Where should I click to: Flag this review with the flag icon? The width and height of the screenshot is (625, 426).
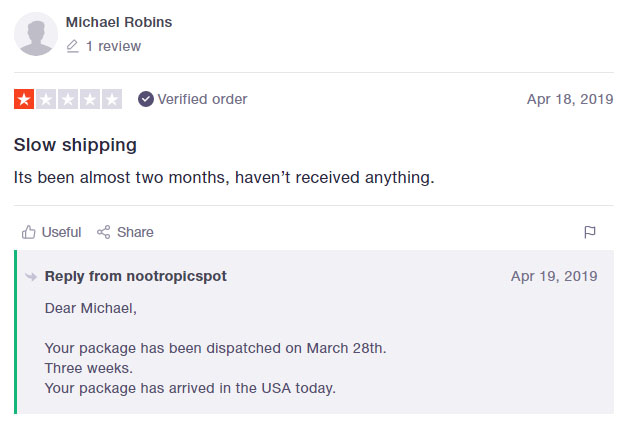click(590, 232)
